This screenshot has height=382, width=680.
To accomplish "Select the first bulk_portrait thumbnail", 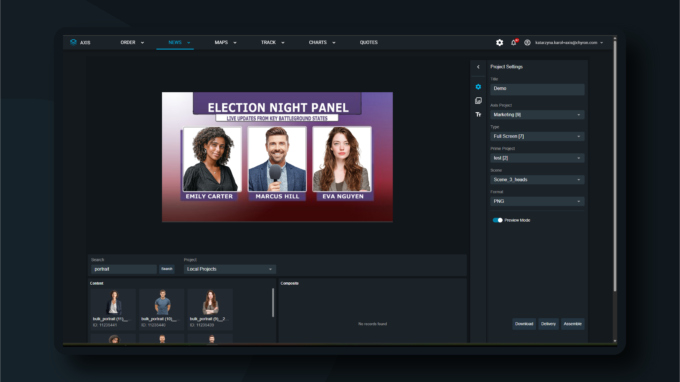I will click(x=113, y=309).
